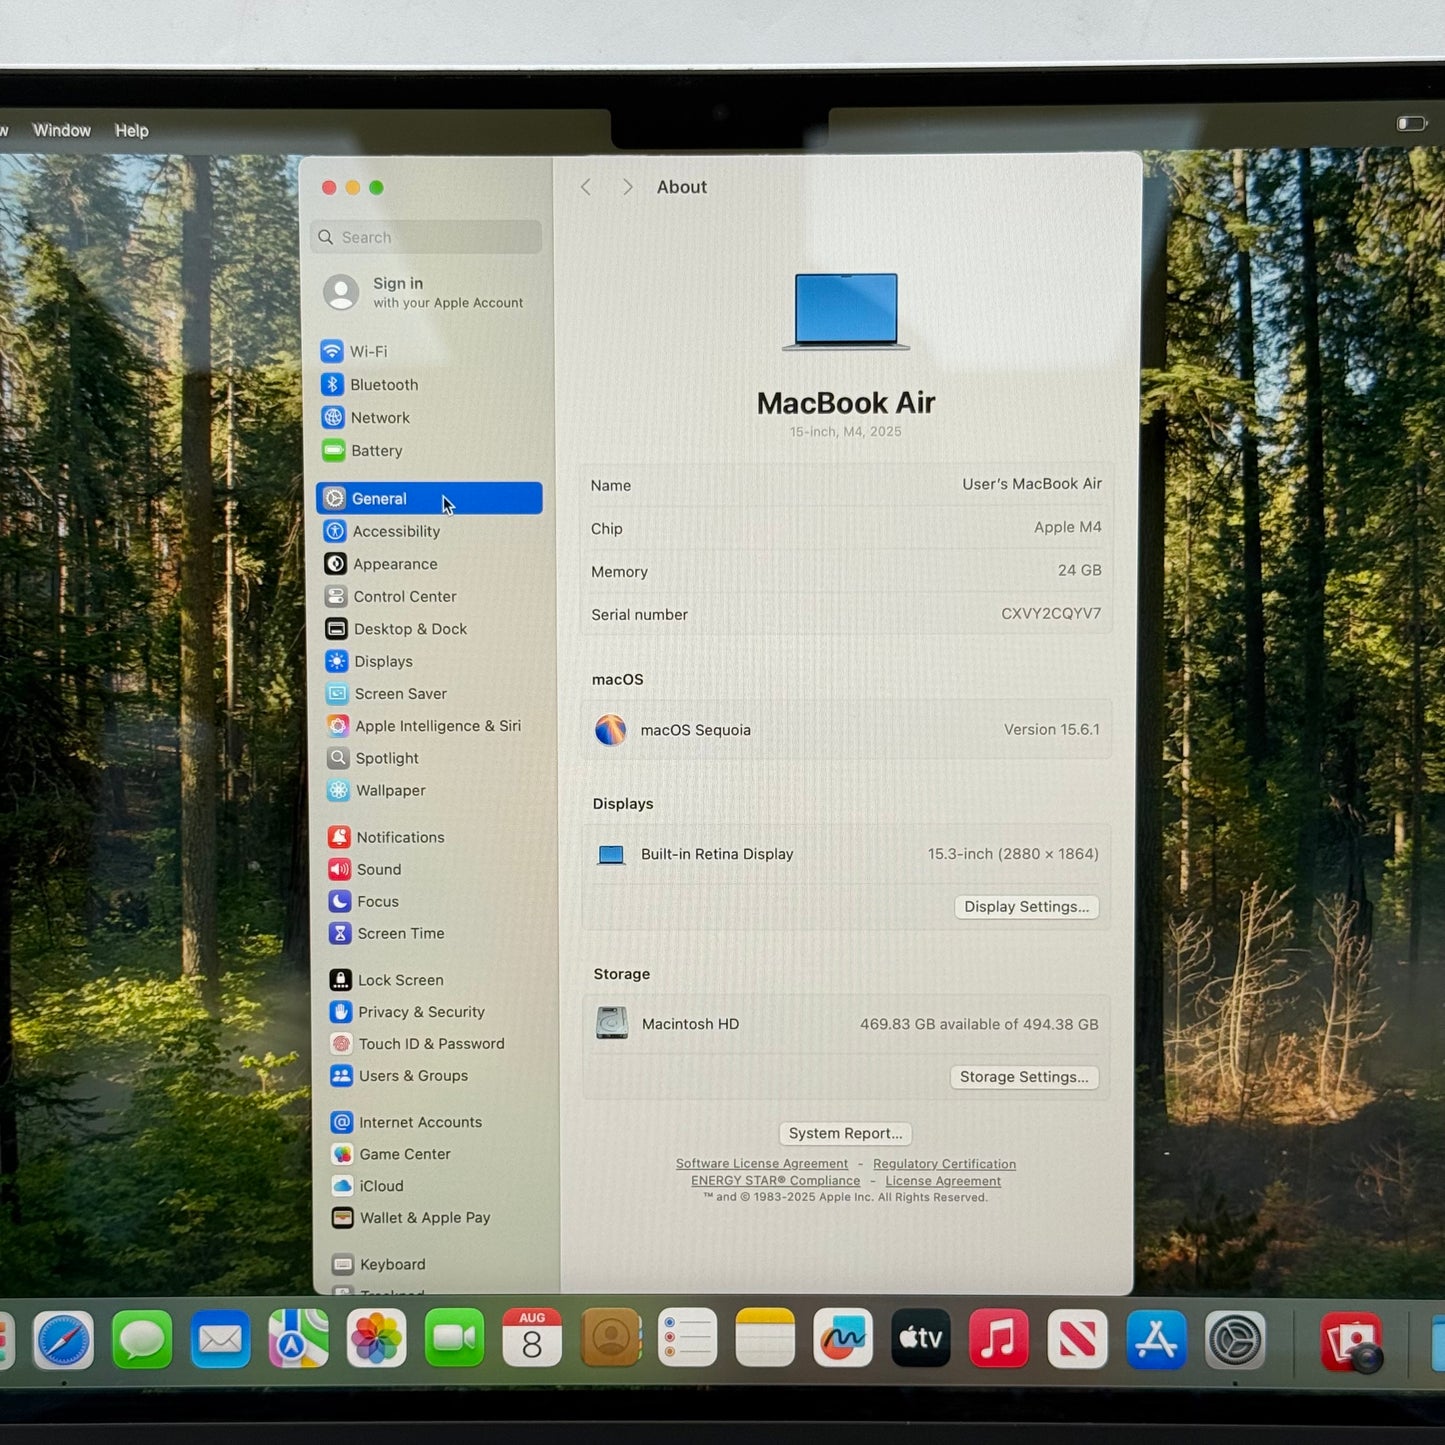1445x1445 pixels.
Task: Open Wallet & Apple Pay settings
Action: (411, 1218)
